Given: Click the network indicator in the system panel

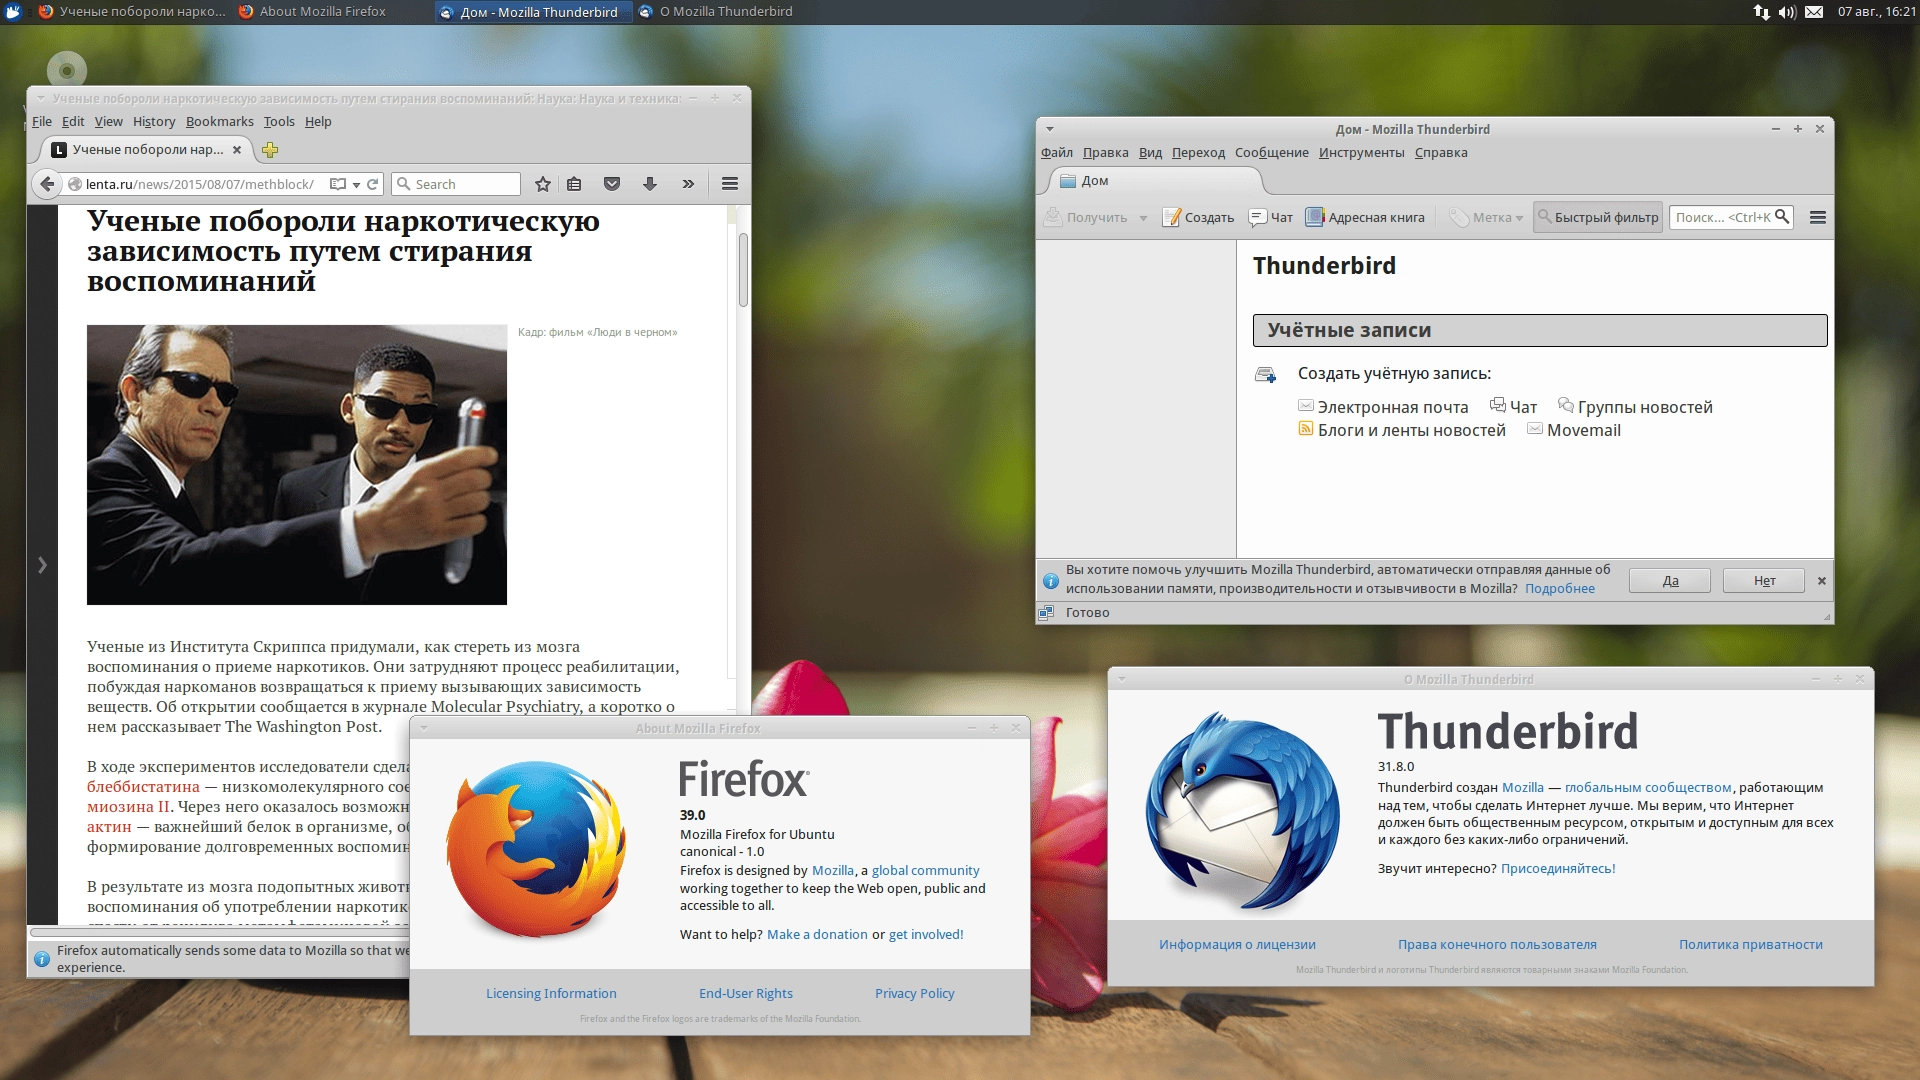Looking at the screenshot, I should click(x=1762, y=12).
